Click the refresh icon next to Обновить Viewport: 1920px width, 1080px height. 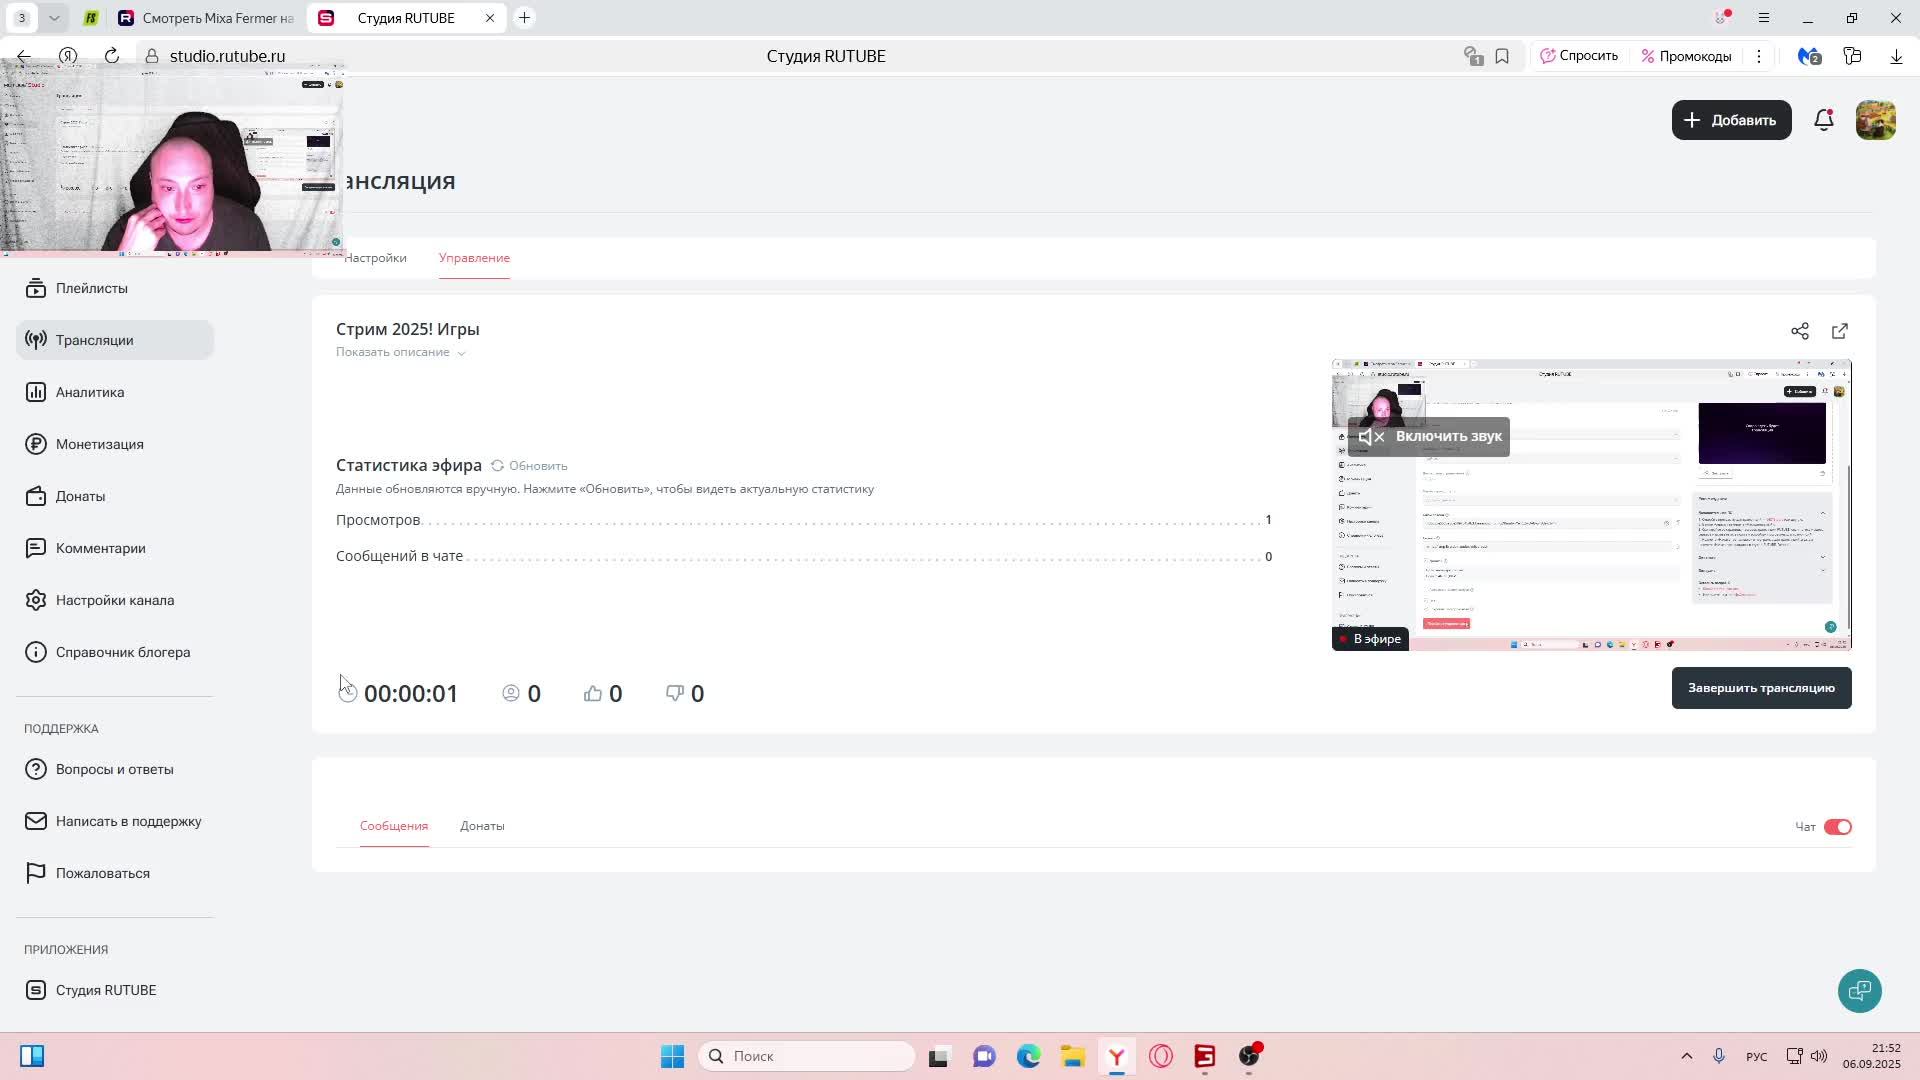click(497, 466)
